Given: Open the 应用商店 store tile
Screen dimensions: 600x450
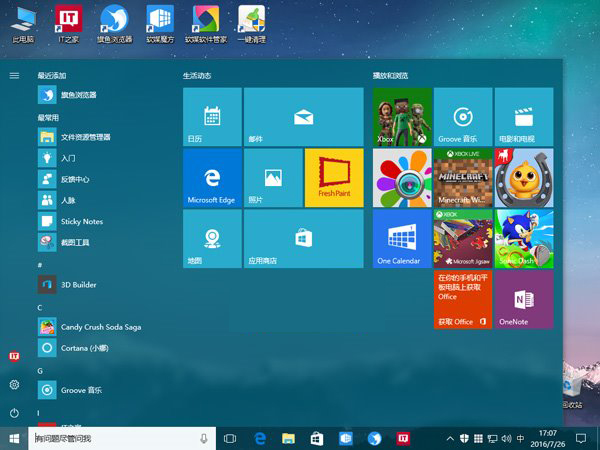Looking at the screenshot, I should tap(303, 238).
